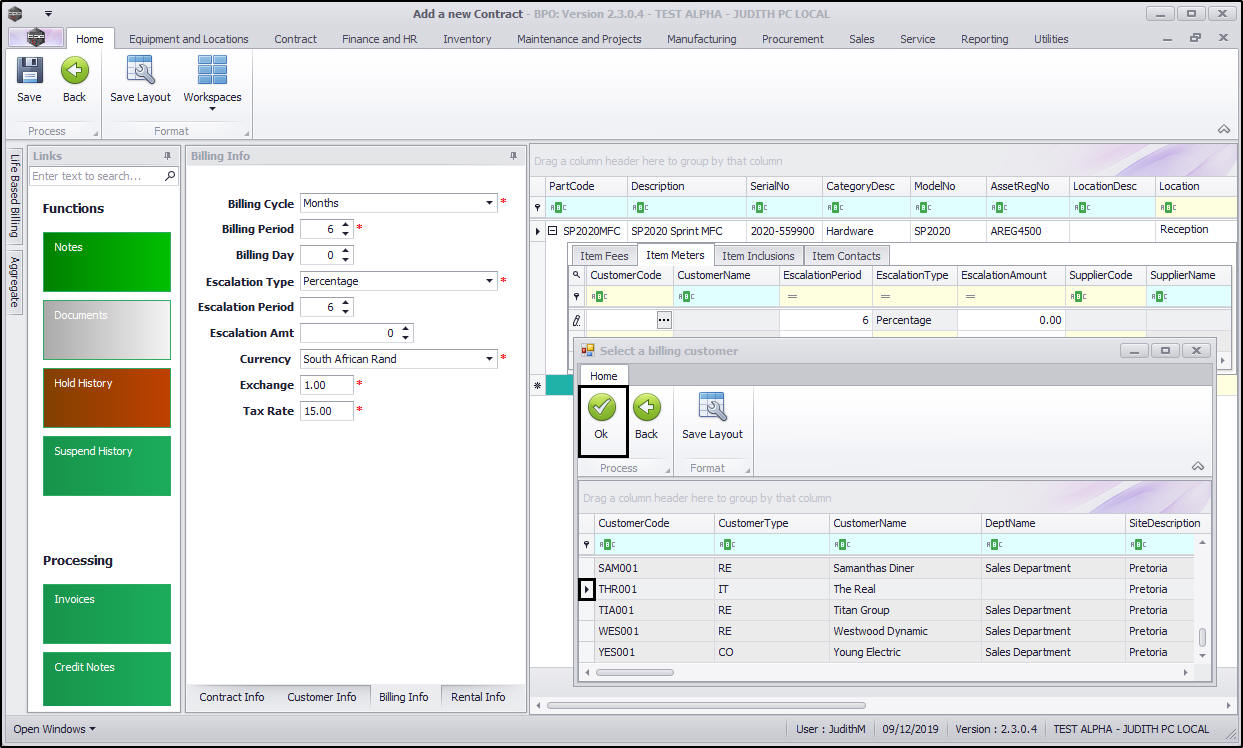
Task: Expand the Currency dropdown
Action: (490, 359)
